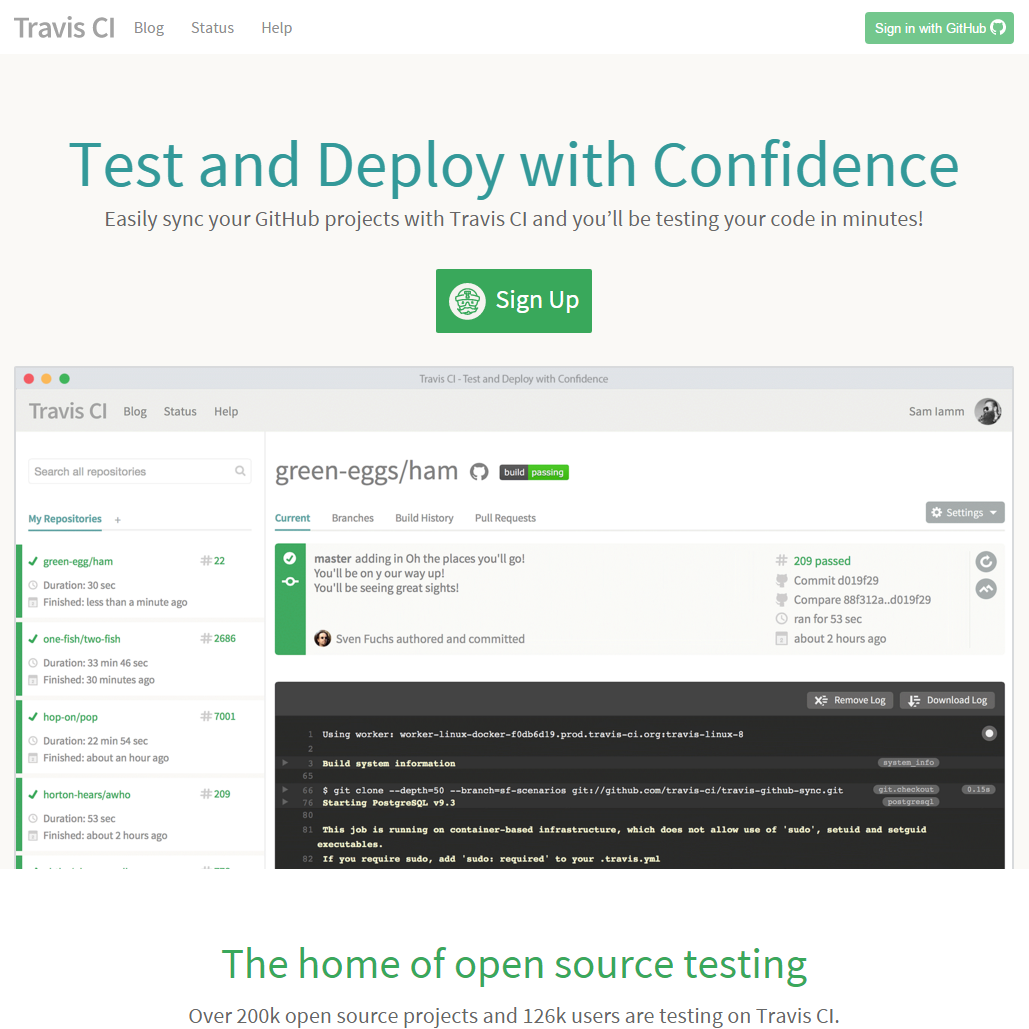Open Help in the top page navigation
Screen dimensions: 1029x1029
[x=276, y=28]
